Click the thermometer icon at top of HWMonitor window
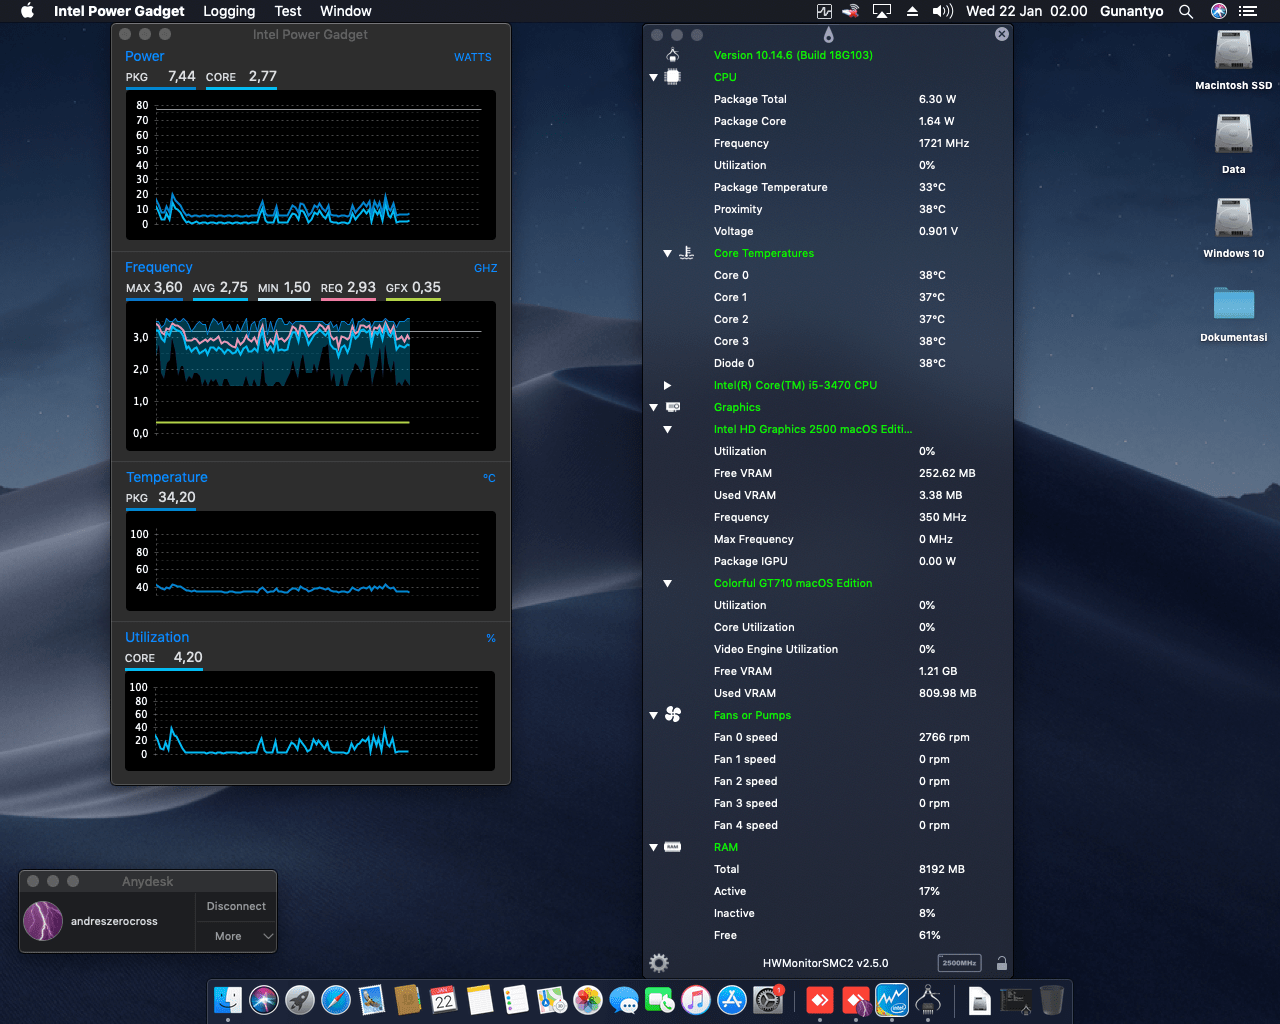The height and width of the screenshot is (1024, 1280). (827, 33)
